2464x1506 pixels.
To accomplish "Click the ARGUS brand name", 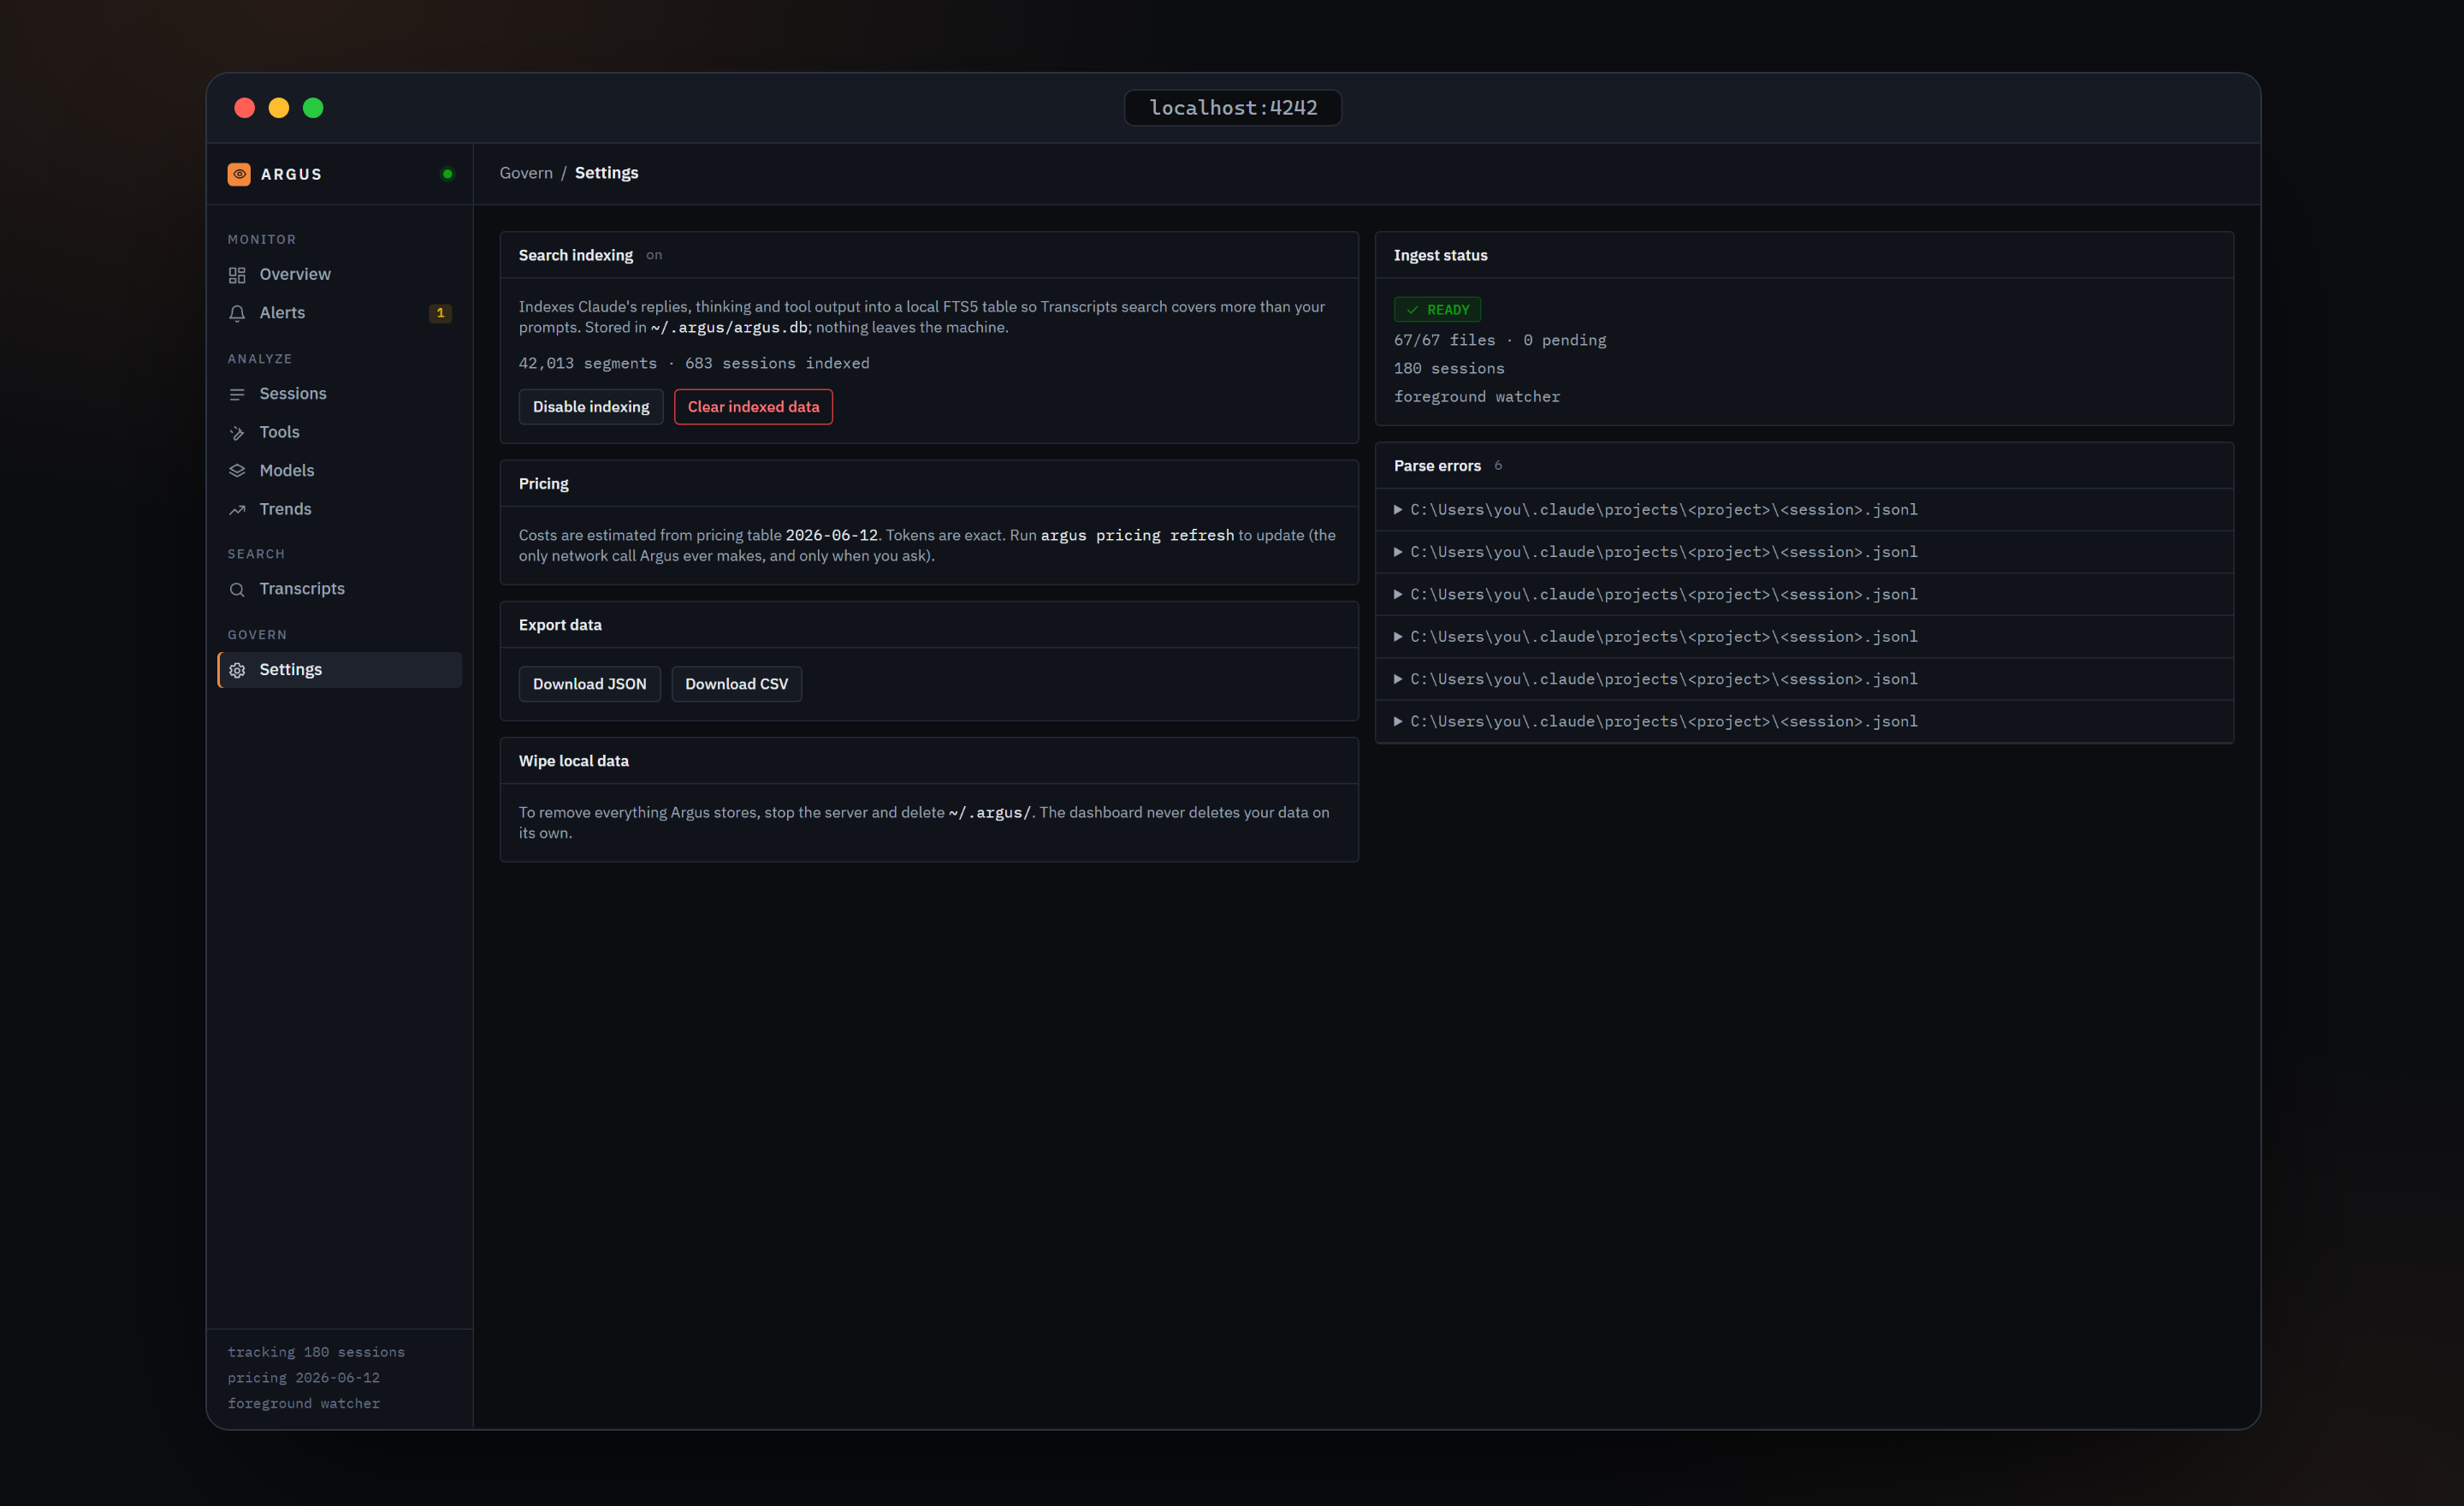I will [291, 174].
